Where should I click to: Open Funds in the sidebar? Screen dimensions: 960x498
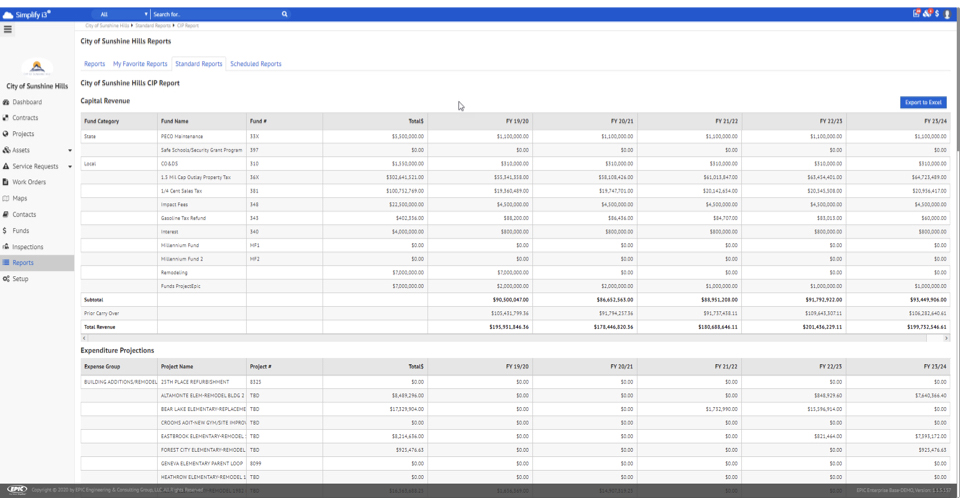click(20, 230)
